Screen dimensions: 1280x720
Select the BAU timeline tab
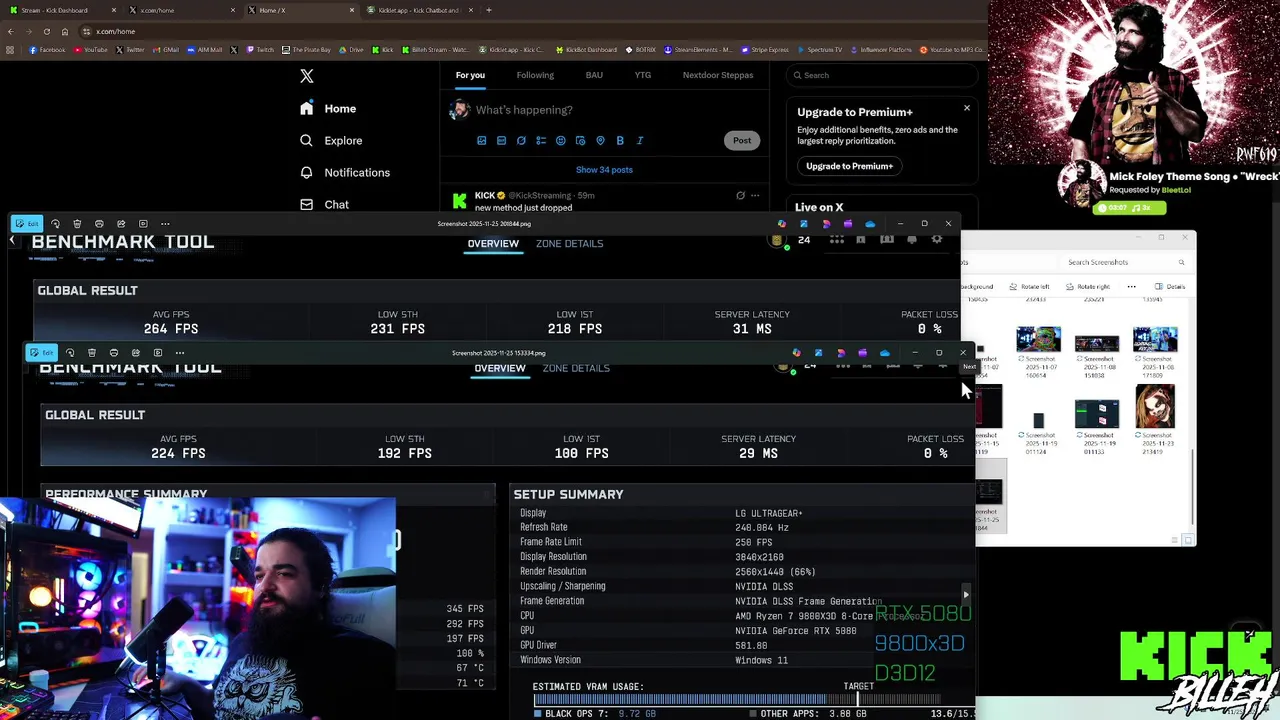pos(594,75)
